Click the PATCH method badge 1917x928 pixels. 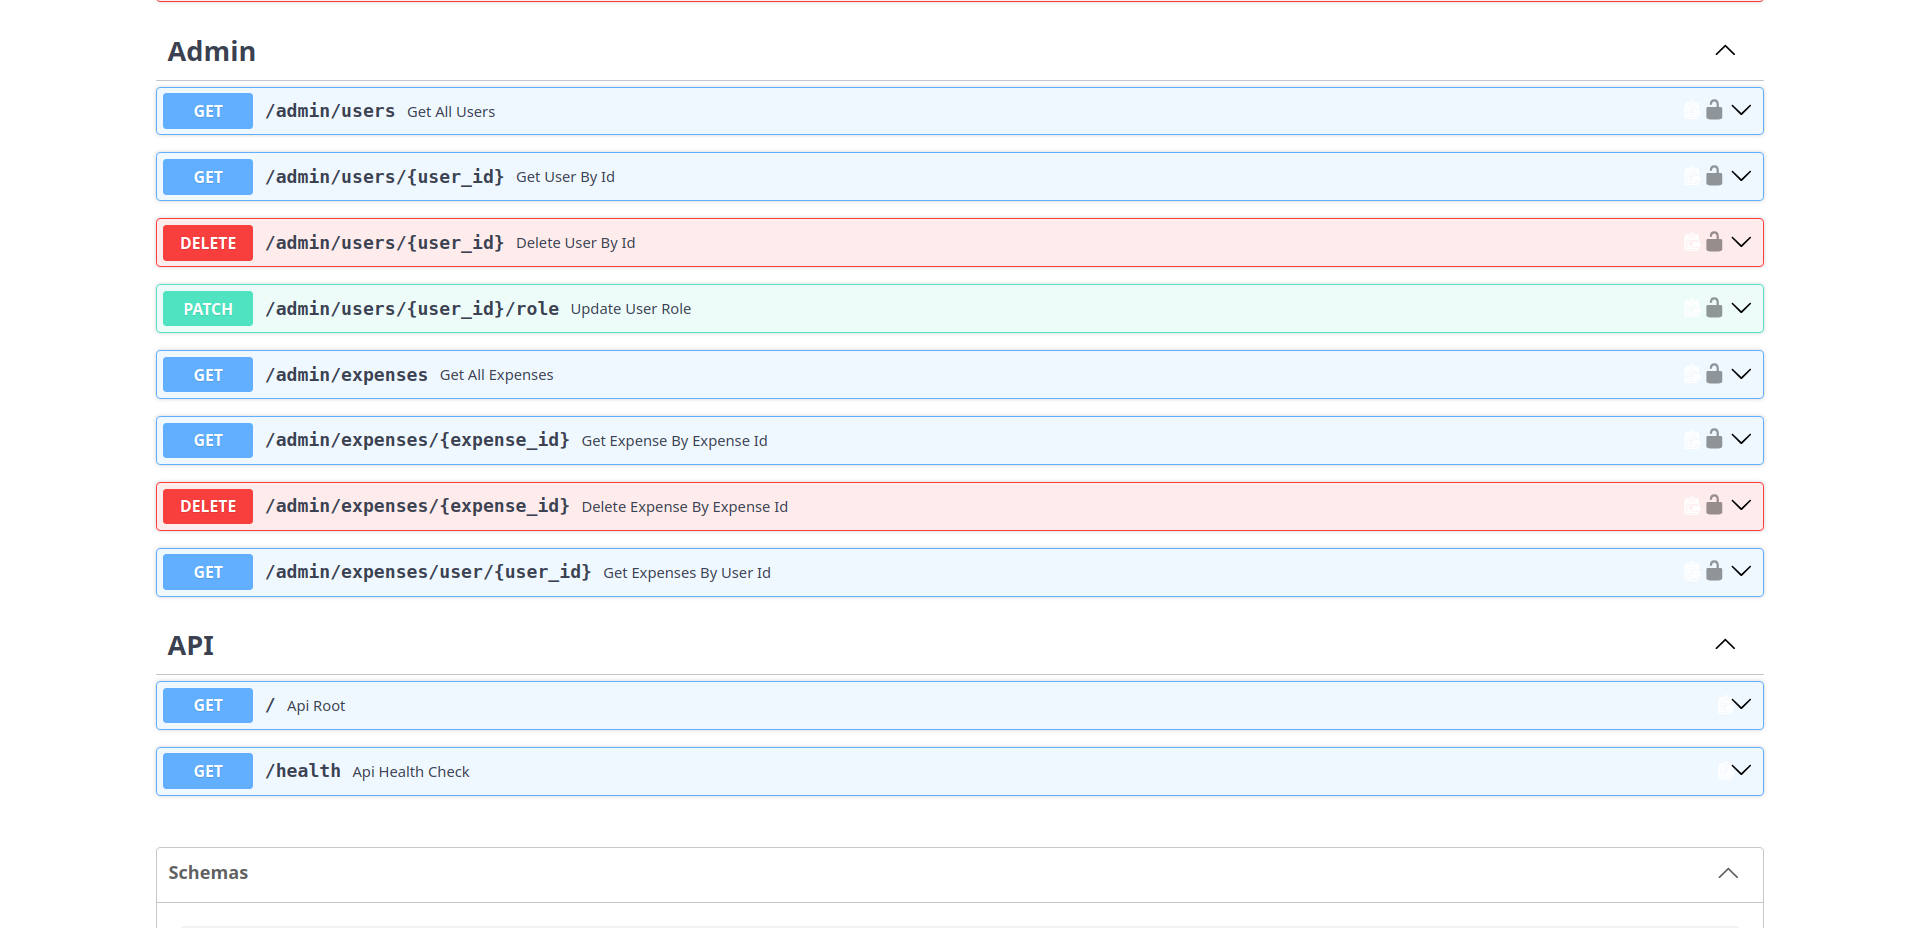pyautogui.click(x=208, y=309)
